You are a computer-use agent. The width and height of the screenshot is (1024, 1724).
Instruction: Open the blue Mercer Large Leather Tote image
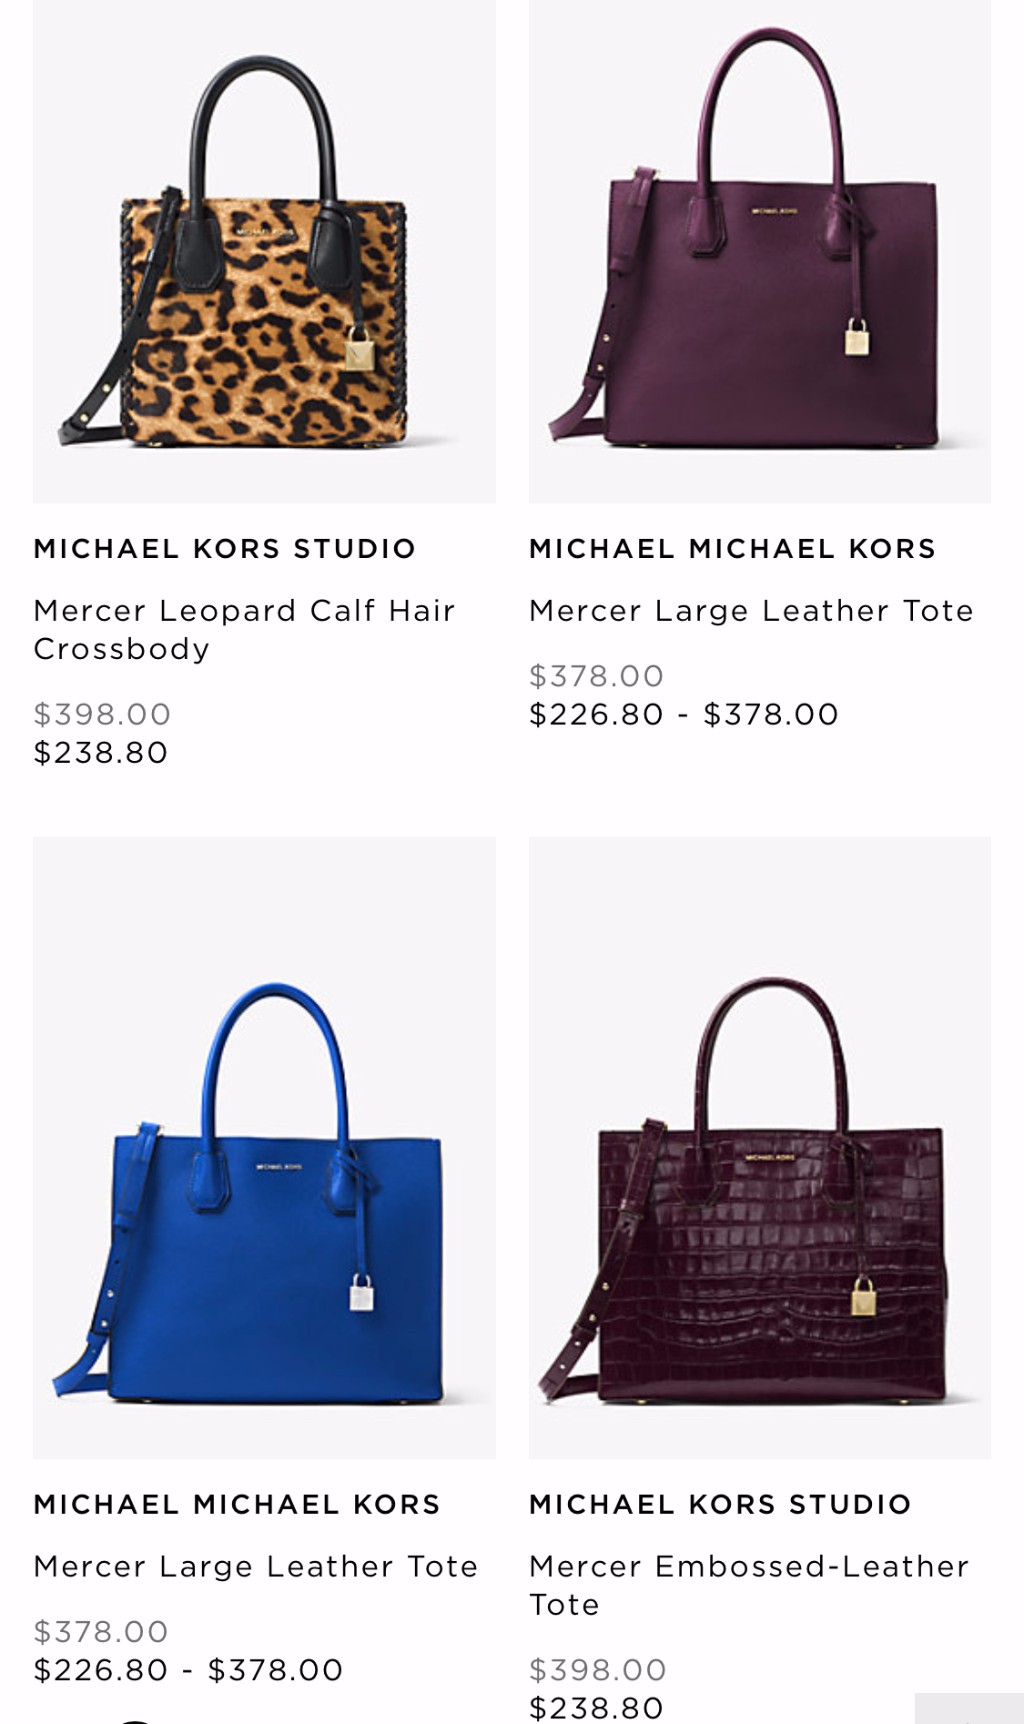point(264,1147)
